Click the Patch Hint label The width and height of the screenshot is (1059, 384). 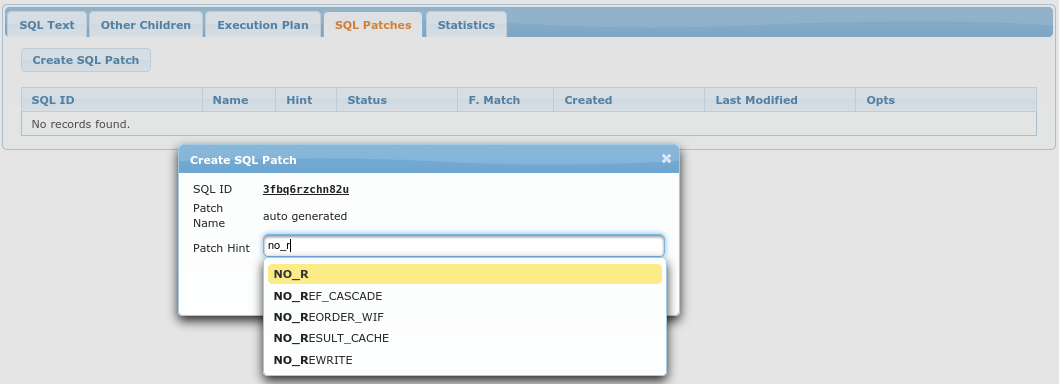pos(222,248)
